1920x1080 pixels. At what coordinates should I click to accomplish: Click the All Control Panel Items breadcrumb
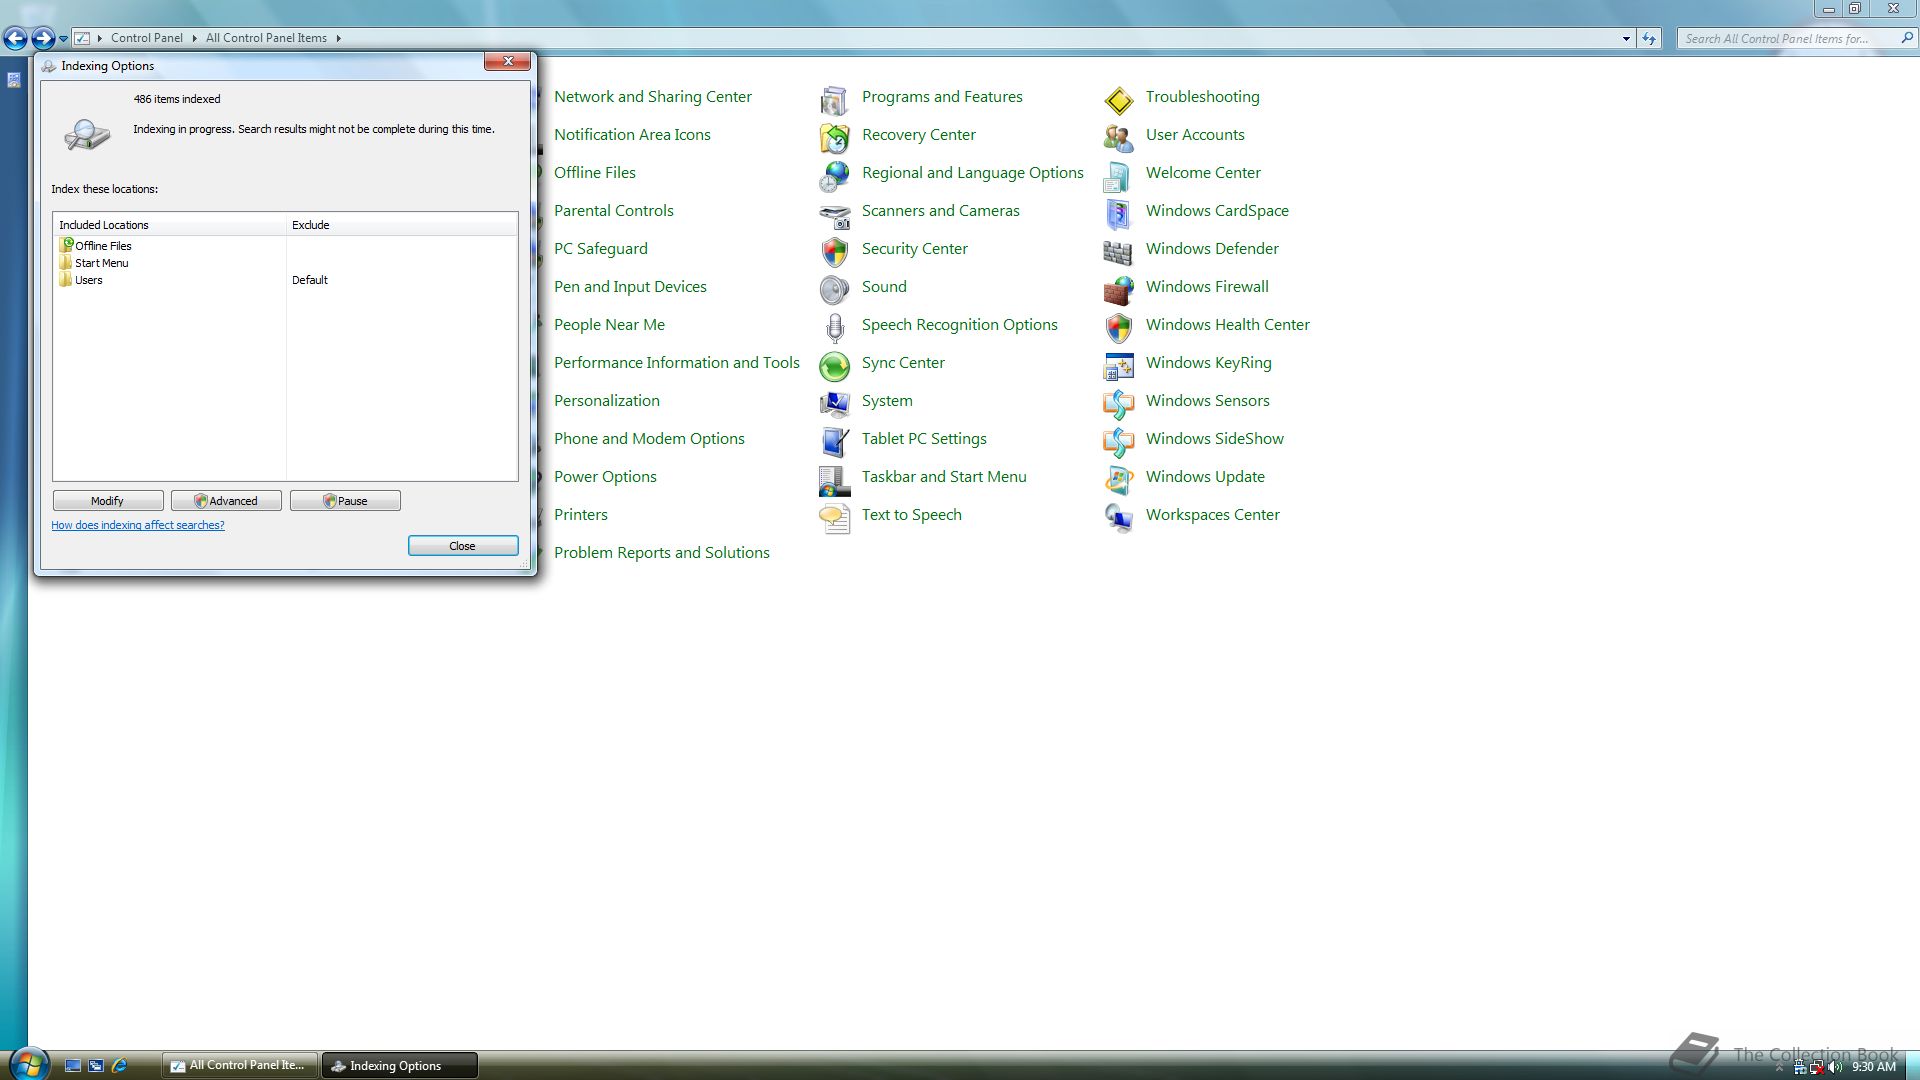coord(266,38)
